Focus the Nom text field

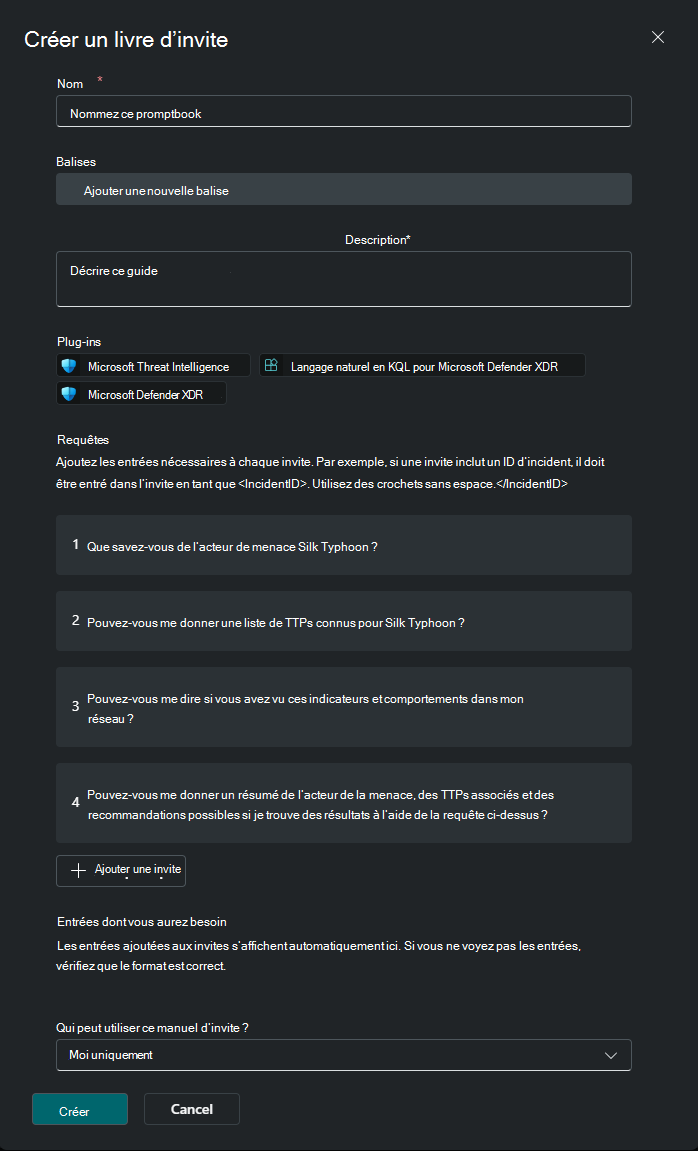click(x=343, y=112)
